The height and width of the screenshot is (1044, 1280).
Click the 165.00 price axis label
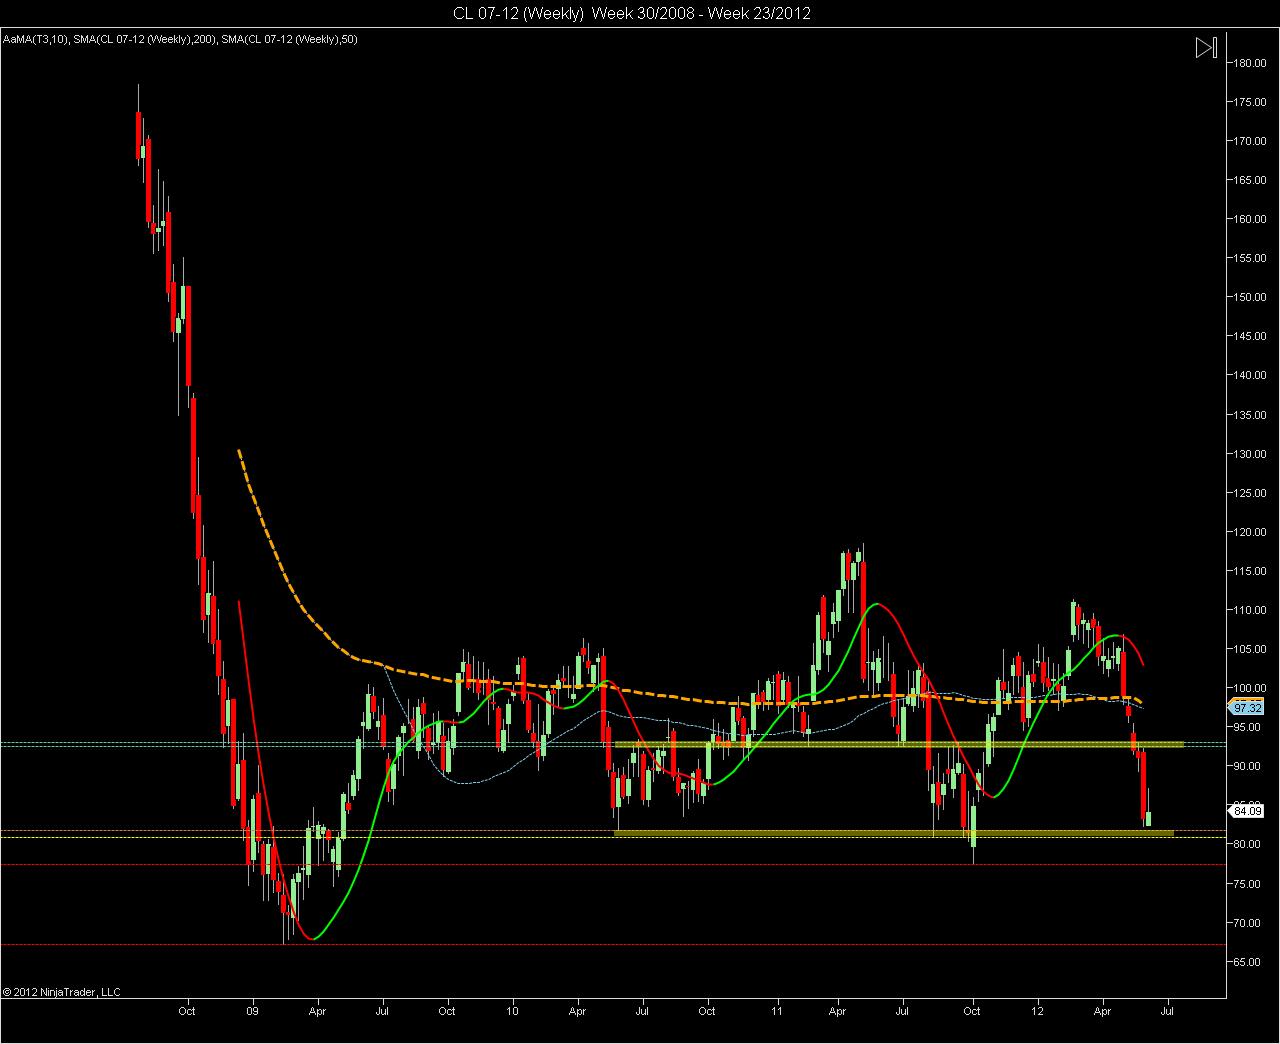[x=1248, y=180]
